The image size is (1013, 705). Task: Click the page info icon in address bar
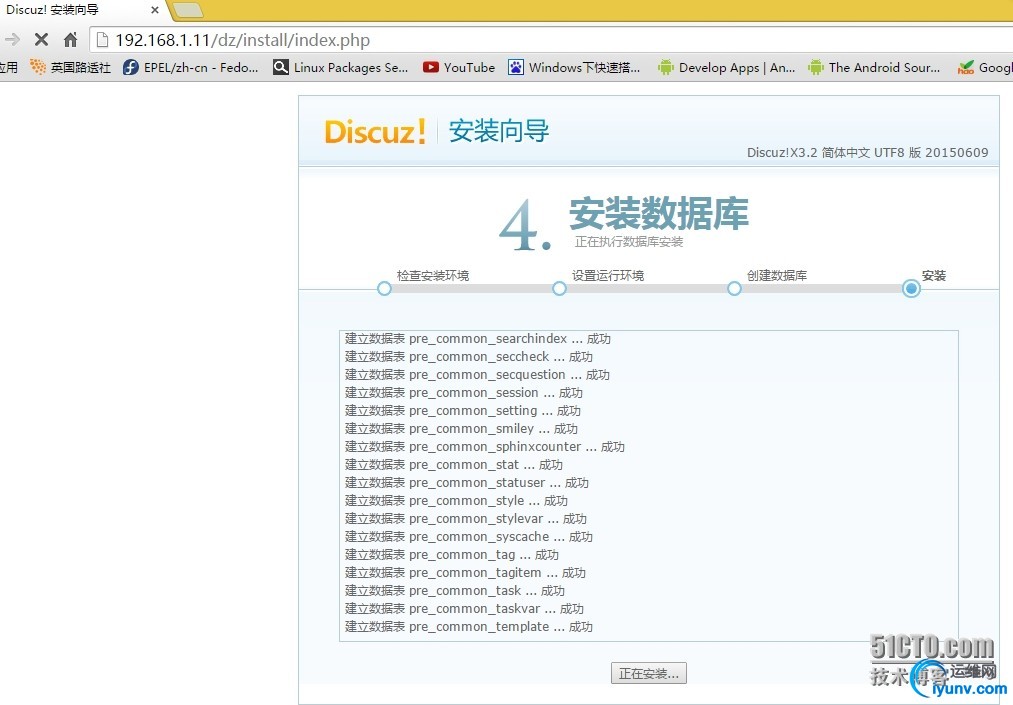101,40
